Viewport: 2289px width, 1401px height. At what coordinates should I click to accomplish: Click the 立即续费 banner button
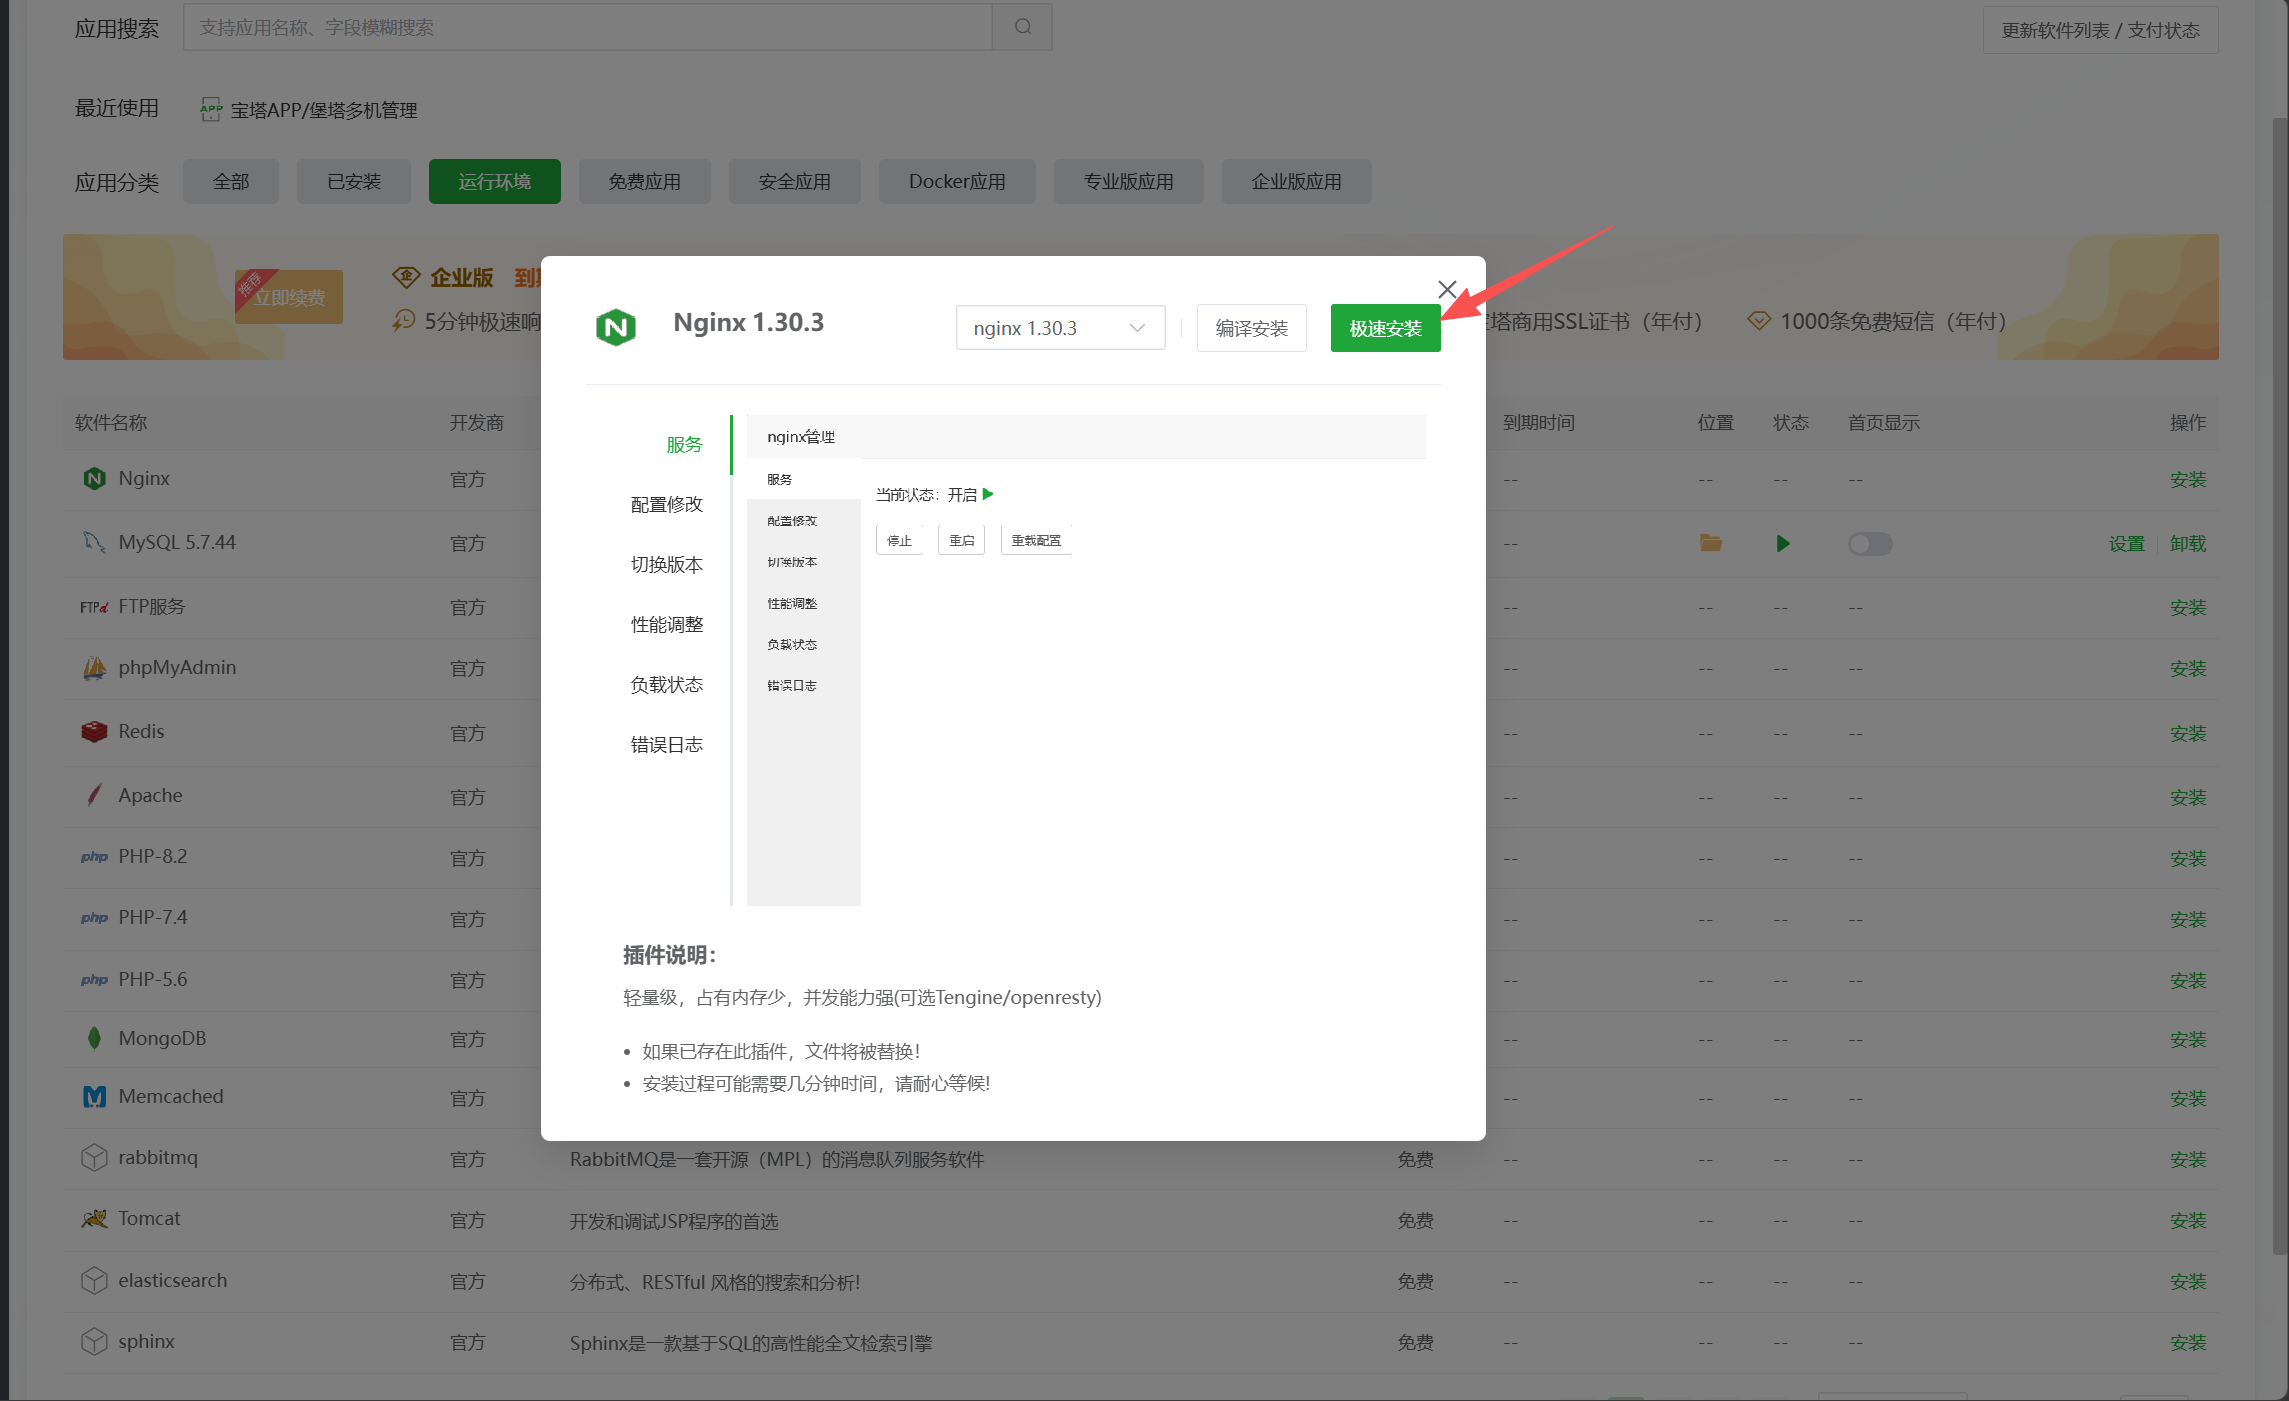tap(289, 297)
